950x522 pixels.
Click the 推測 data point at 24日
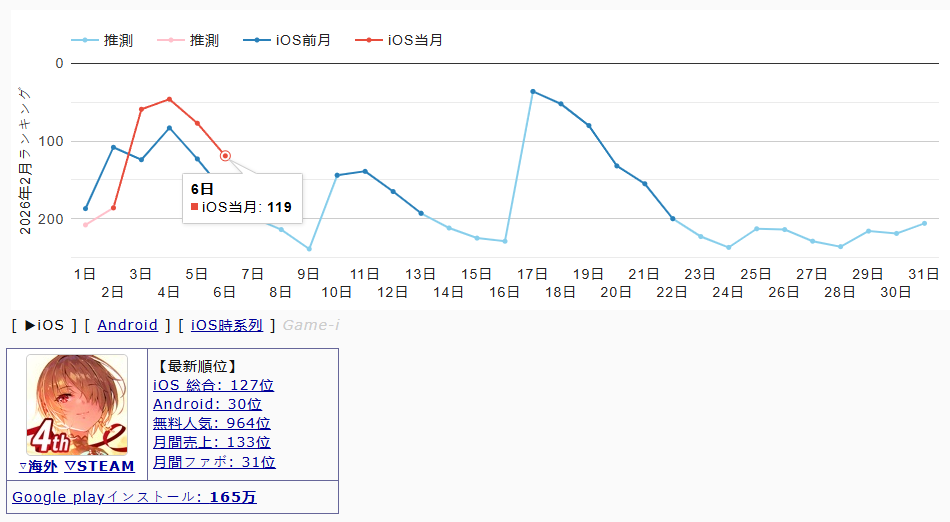coord(728,247)
